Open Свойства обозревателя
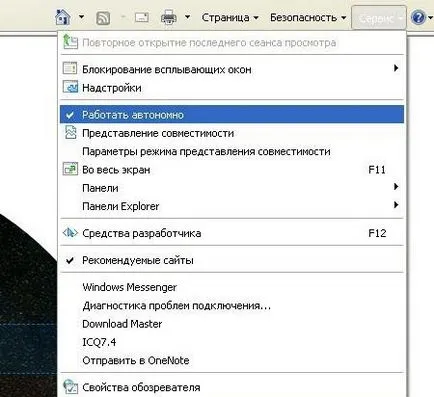Viewport: 434px width, 397px height. pos(232,387)
